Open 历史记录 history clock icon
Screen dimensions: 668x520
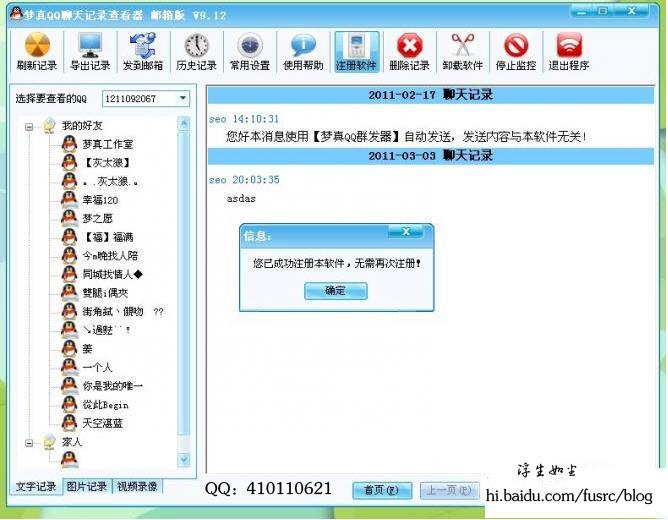pyautogui.click(x=196, y=52)
